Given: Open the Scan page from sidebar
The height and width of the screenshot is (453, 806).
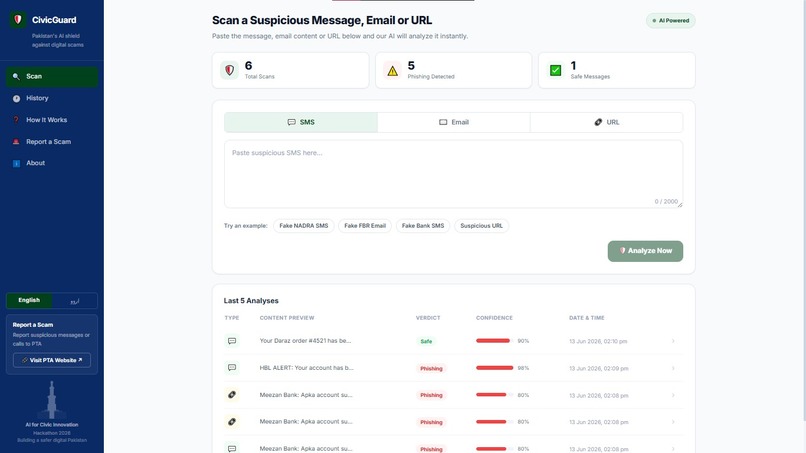Looking at the screenshot, I should click(52, 77).
